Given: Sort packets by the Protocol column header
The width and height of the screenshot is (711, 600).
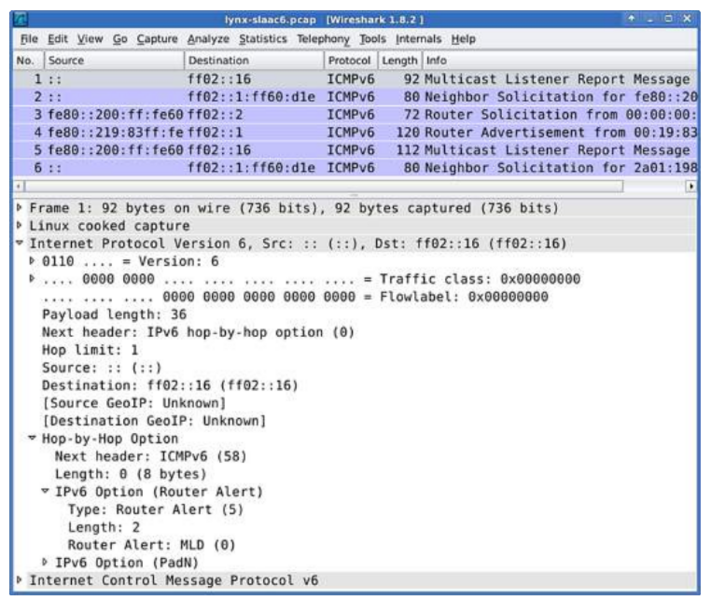Looking at the screenshot, I should point(347,60).
